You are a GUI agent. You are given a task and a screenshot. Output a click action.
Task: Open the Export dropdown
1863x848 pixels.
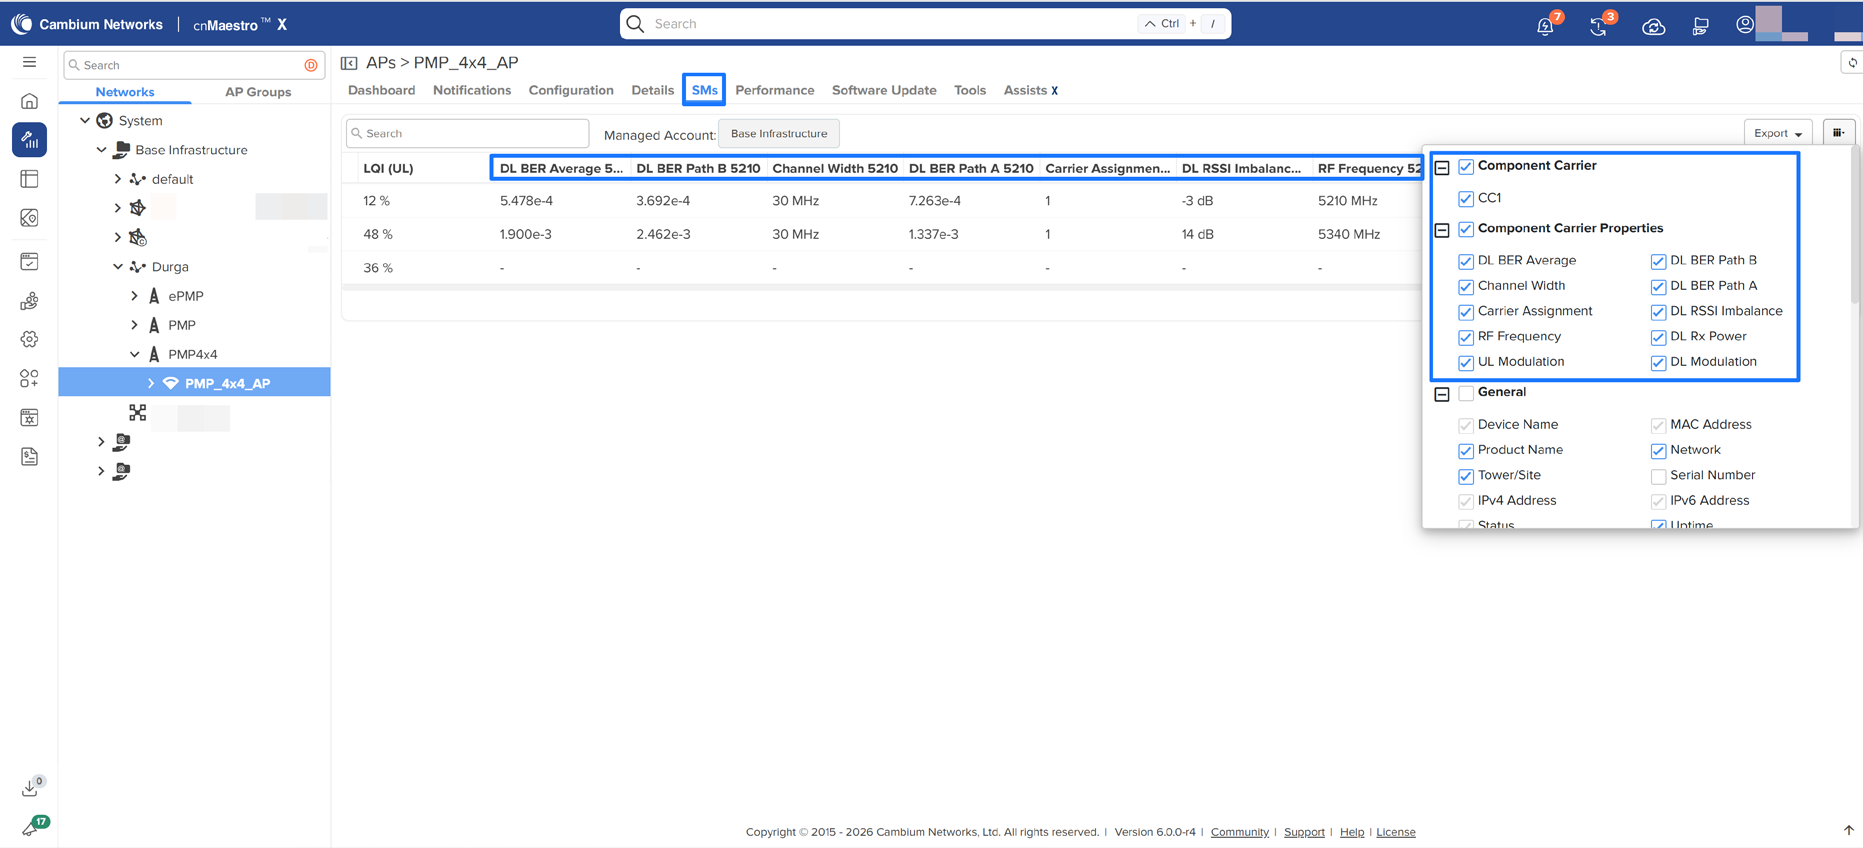tap(1777, 133)
